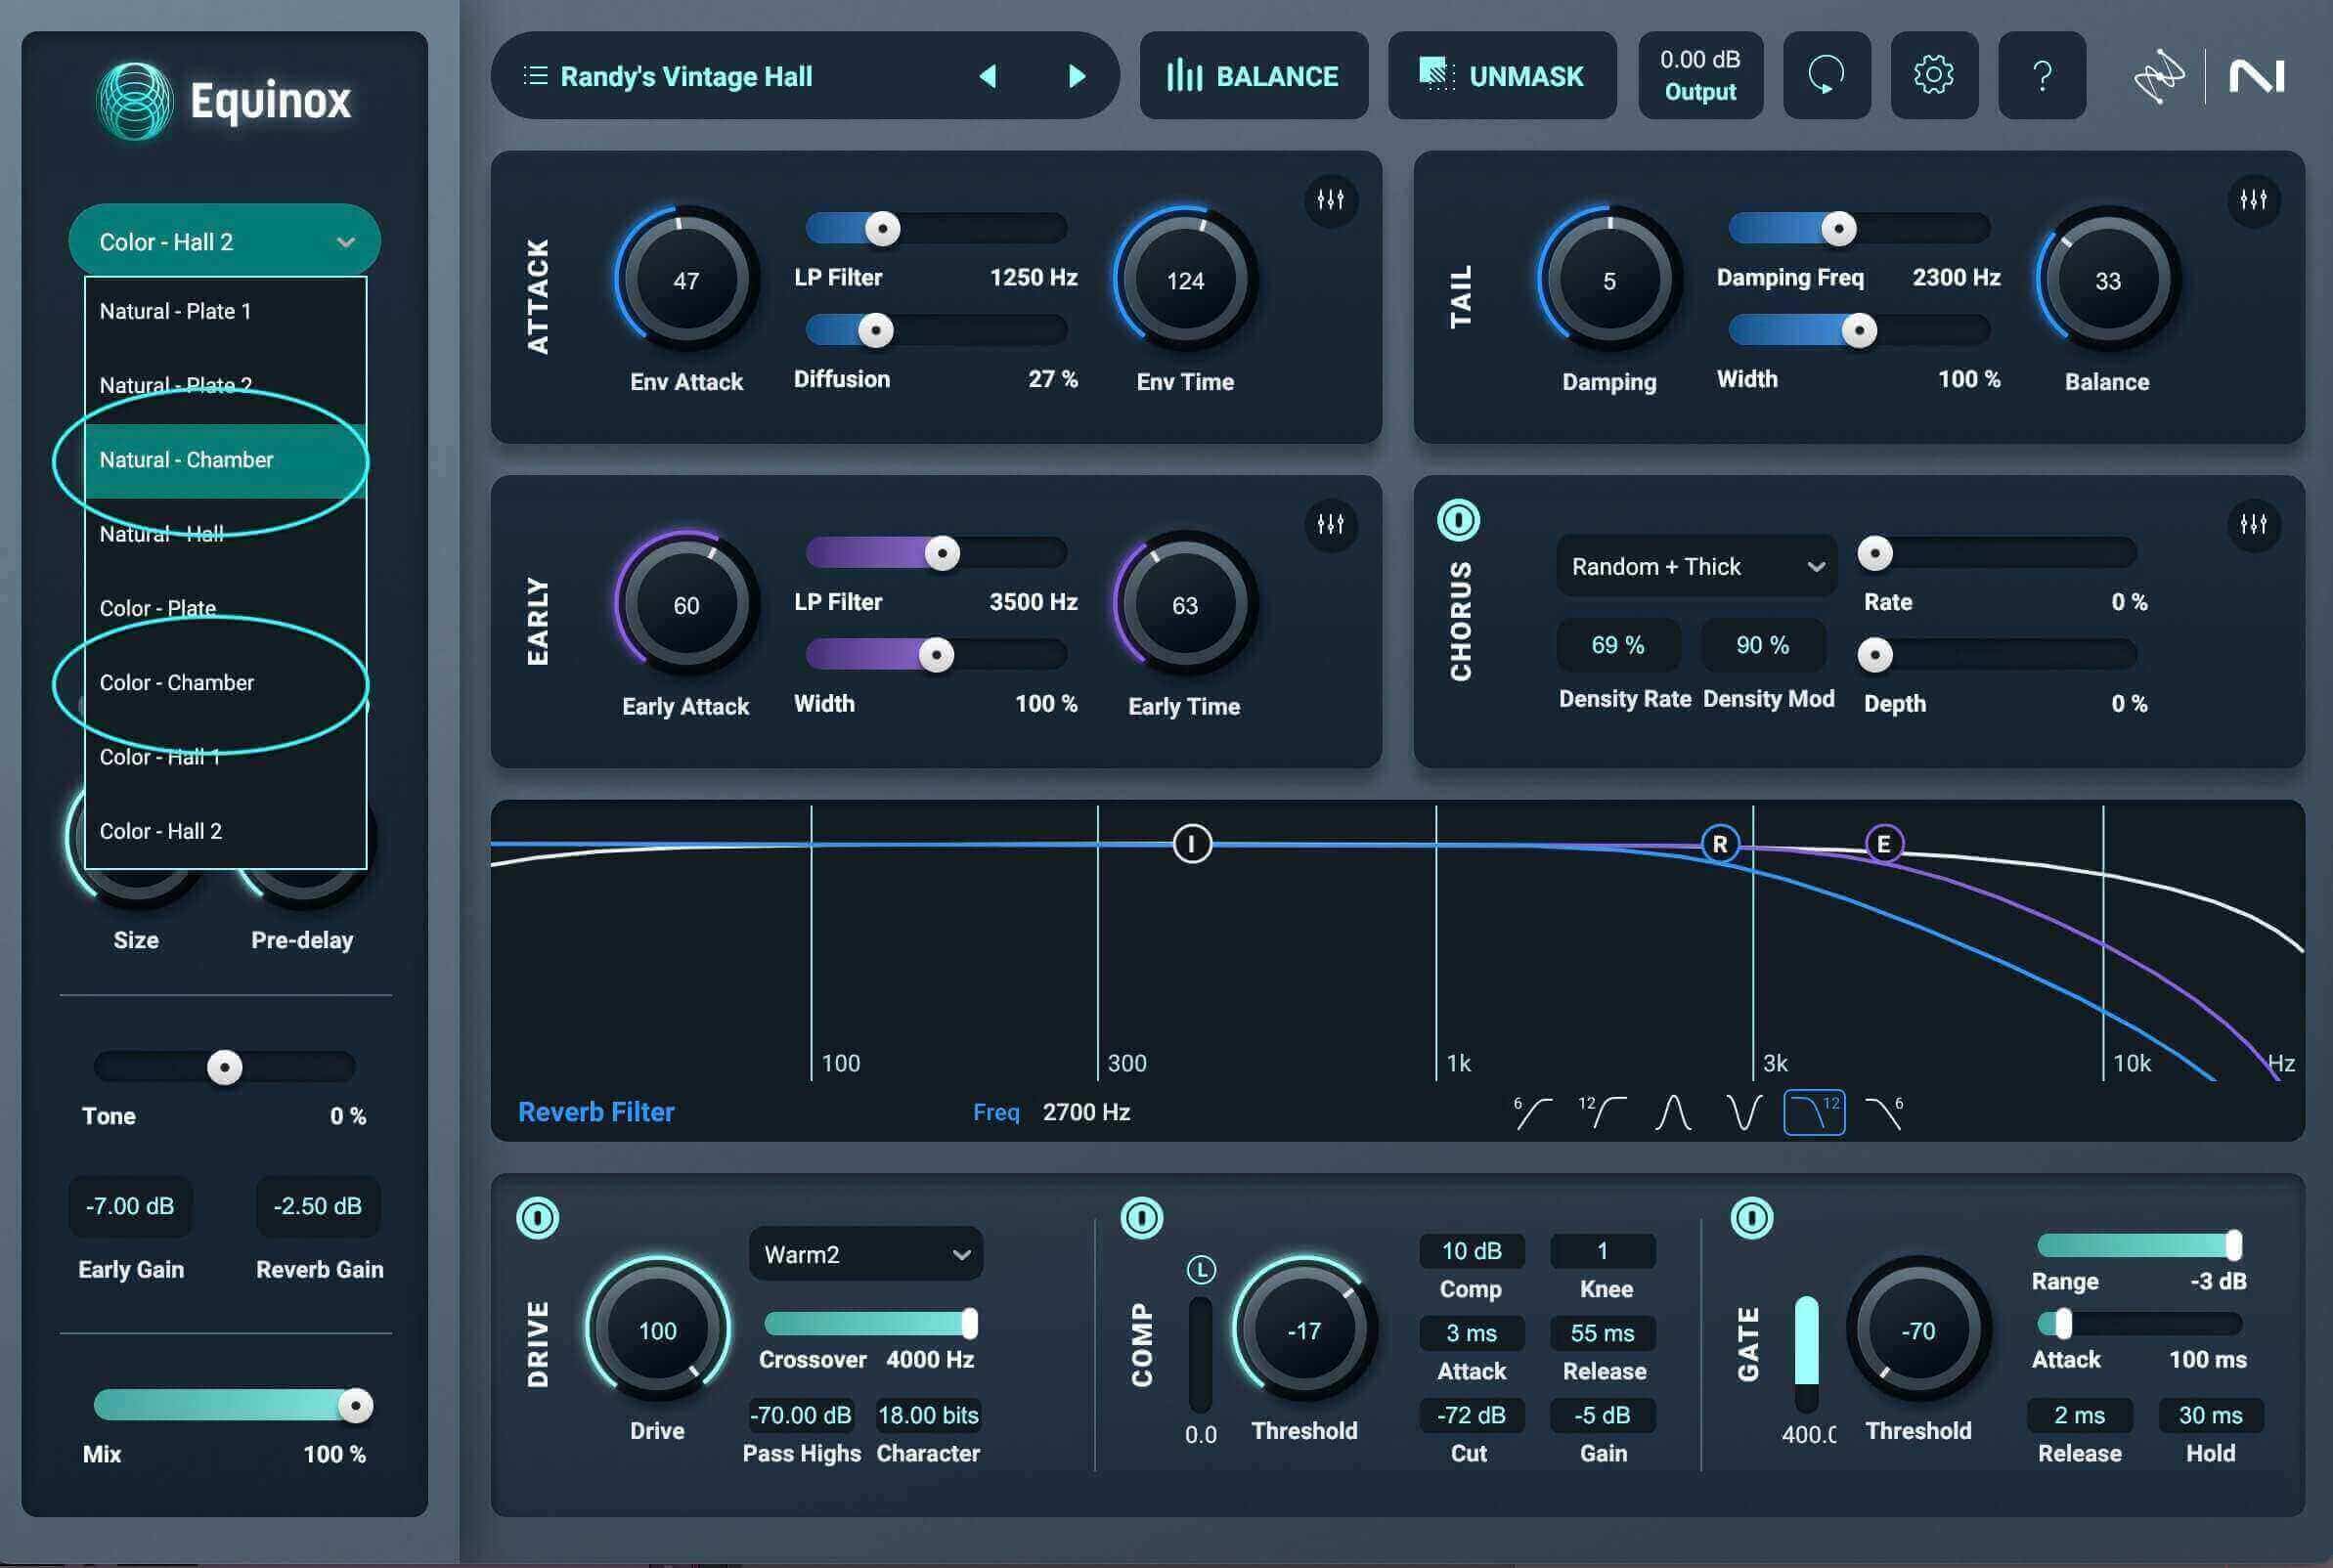Toggle the Chorus power button
This screenshot has width=2333, height=1568.
click(x=1458, y=520)
